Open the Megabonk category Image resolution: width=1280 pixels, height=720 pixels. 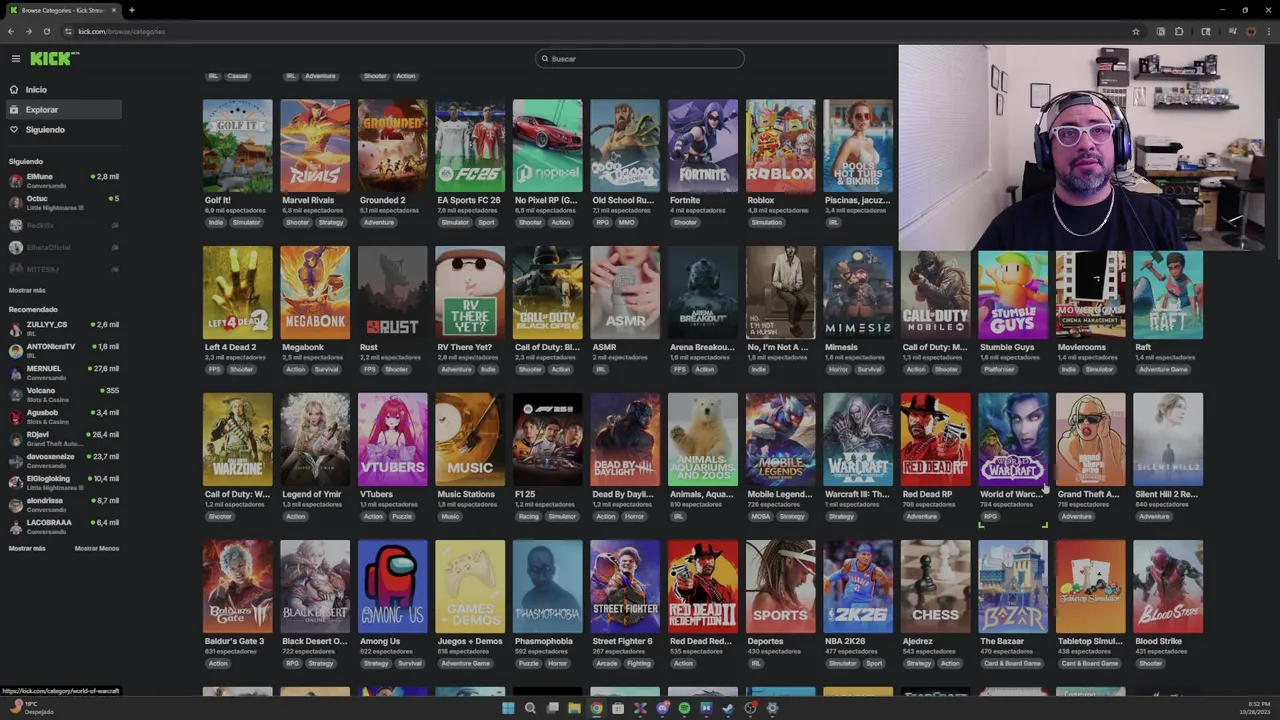point(315,293)
